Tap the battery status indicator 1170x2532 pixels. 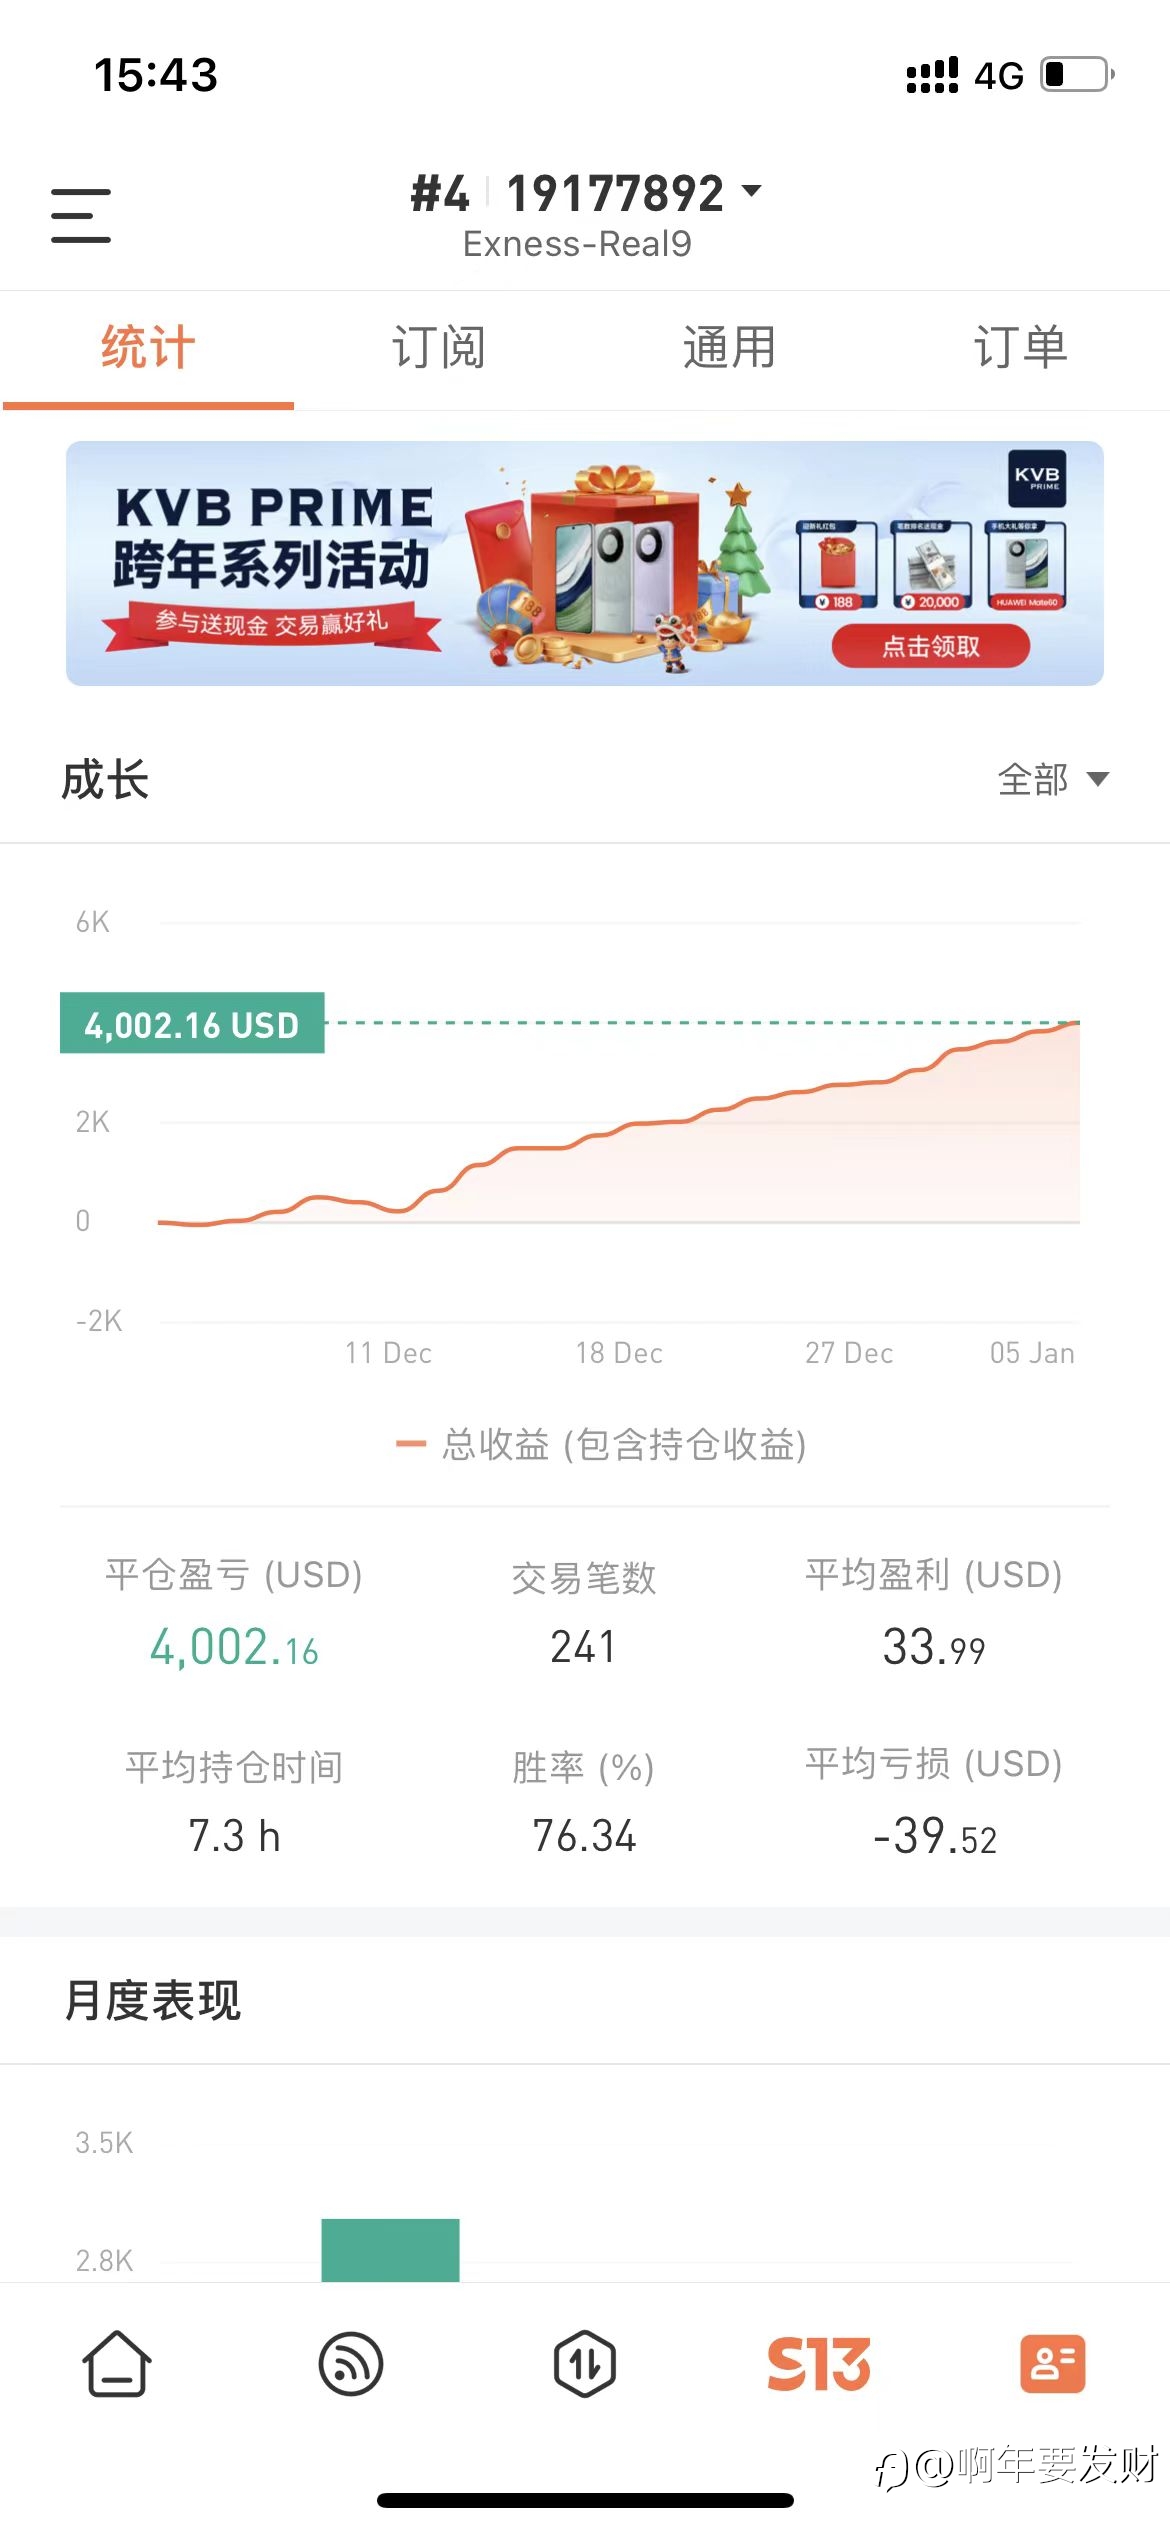pyautogui.click(x=1078, y=75)
